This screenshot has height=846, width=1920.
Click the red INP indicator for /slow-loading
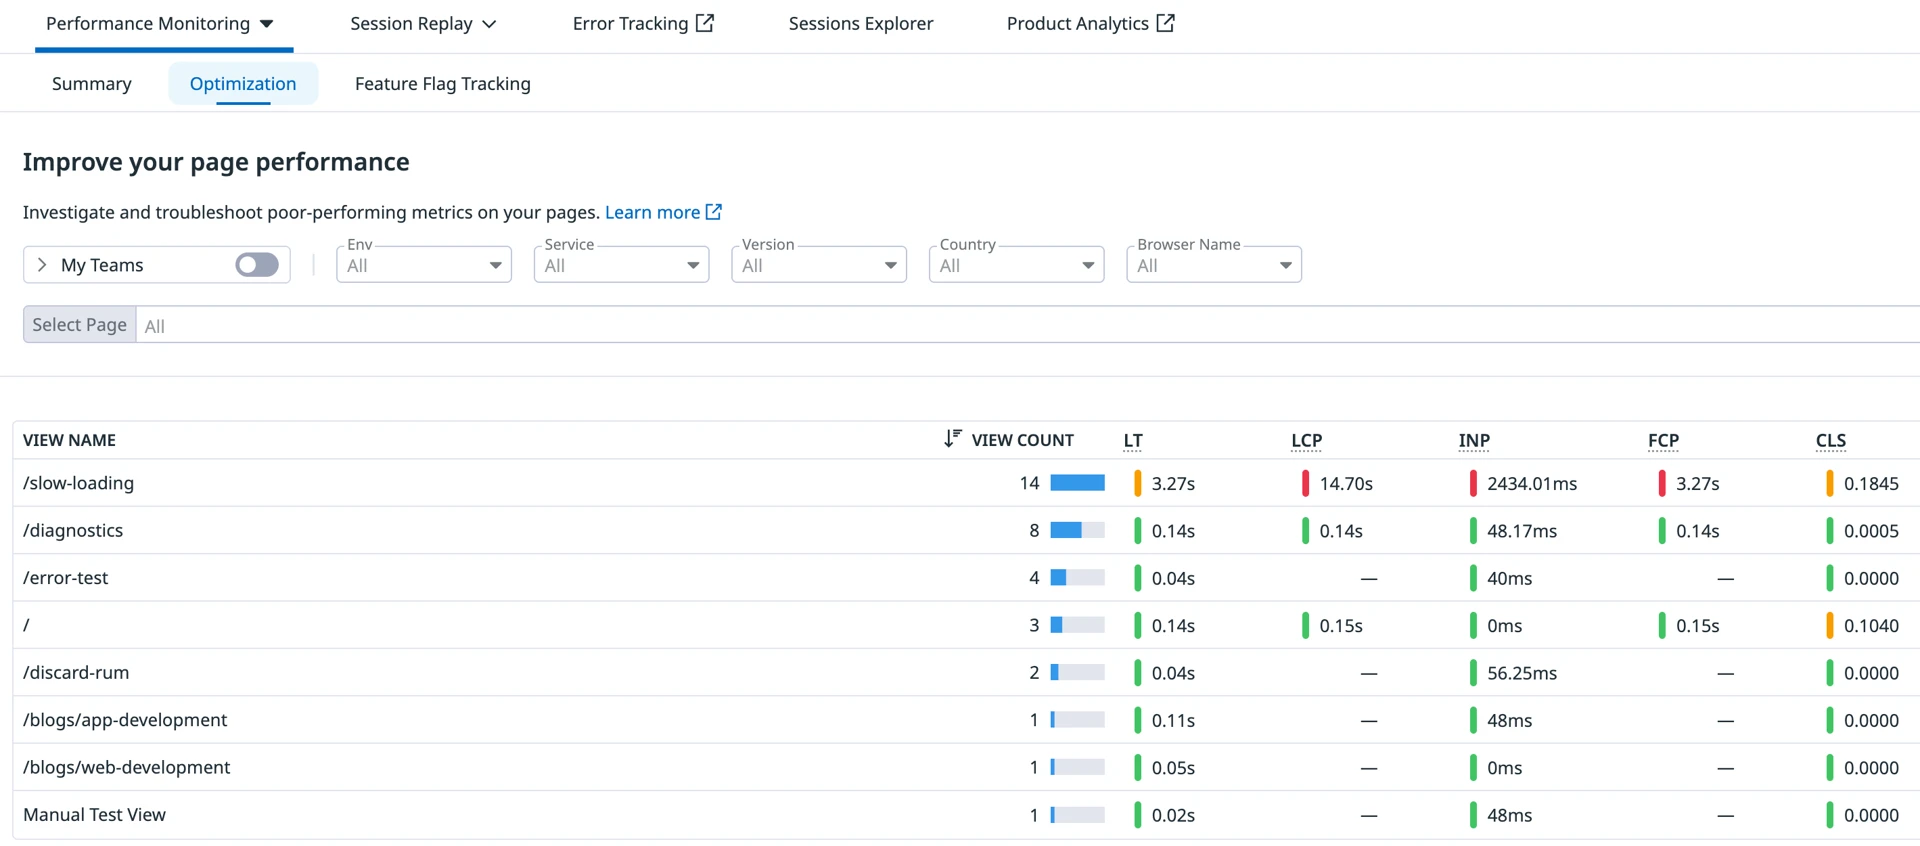(x=1473, y=483)
